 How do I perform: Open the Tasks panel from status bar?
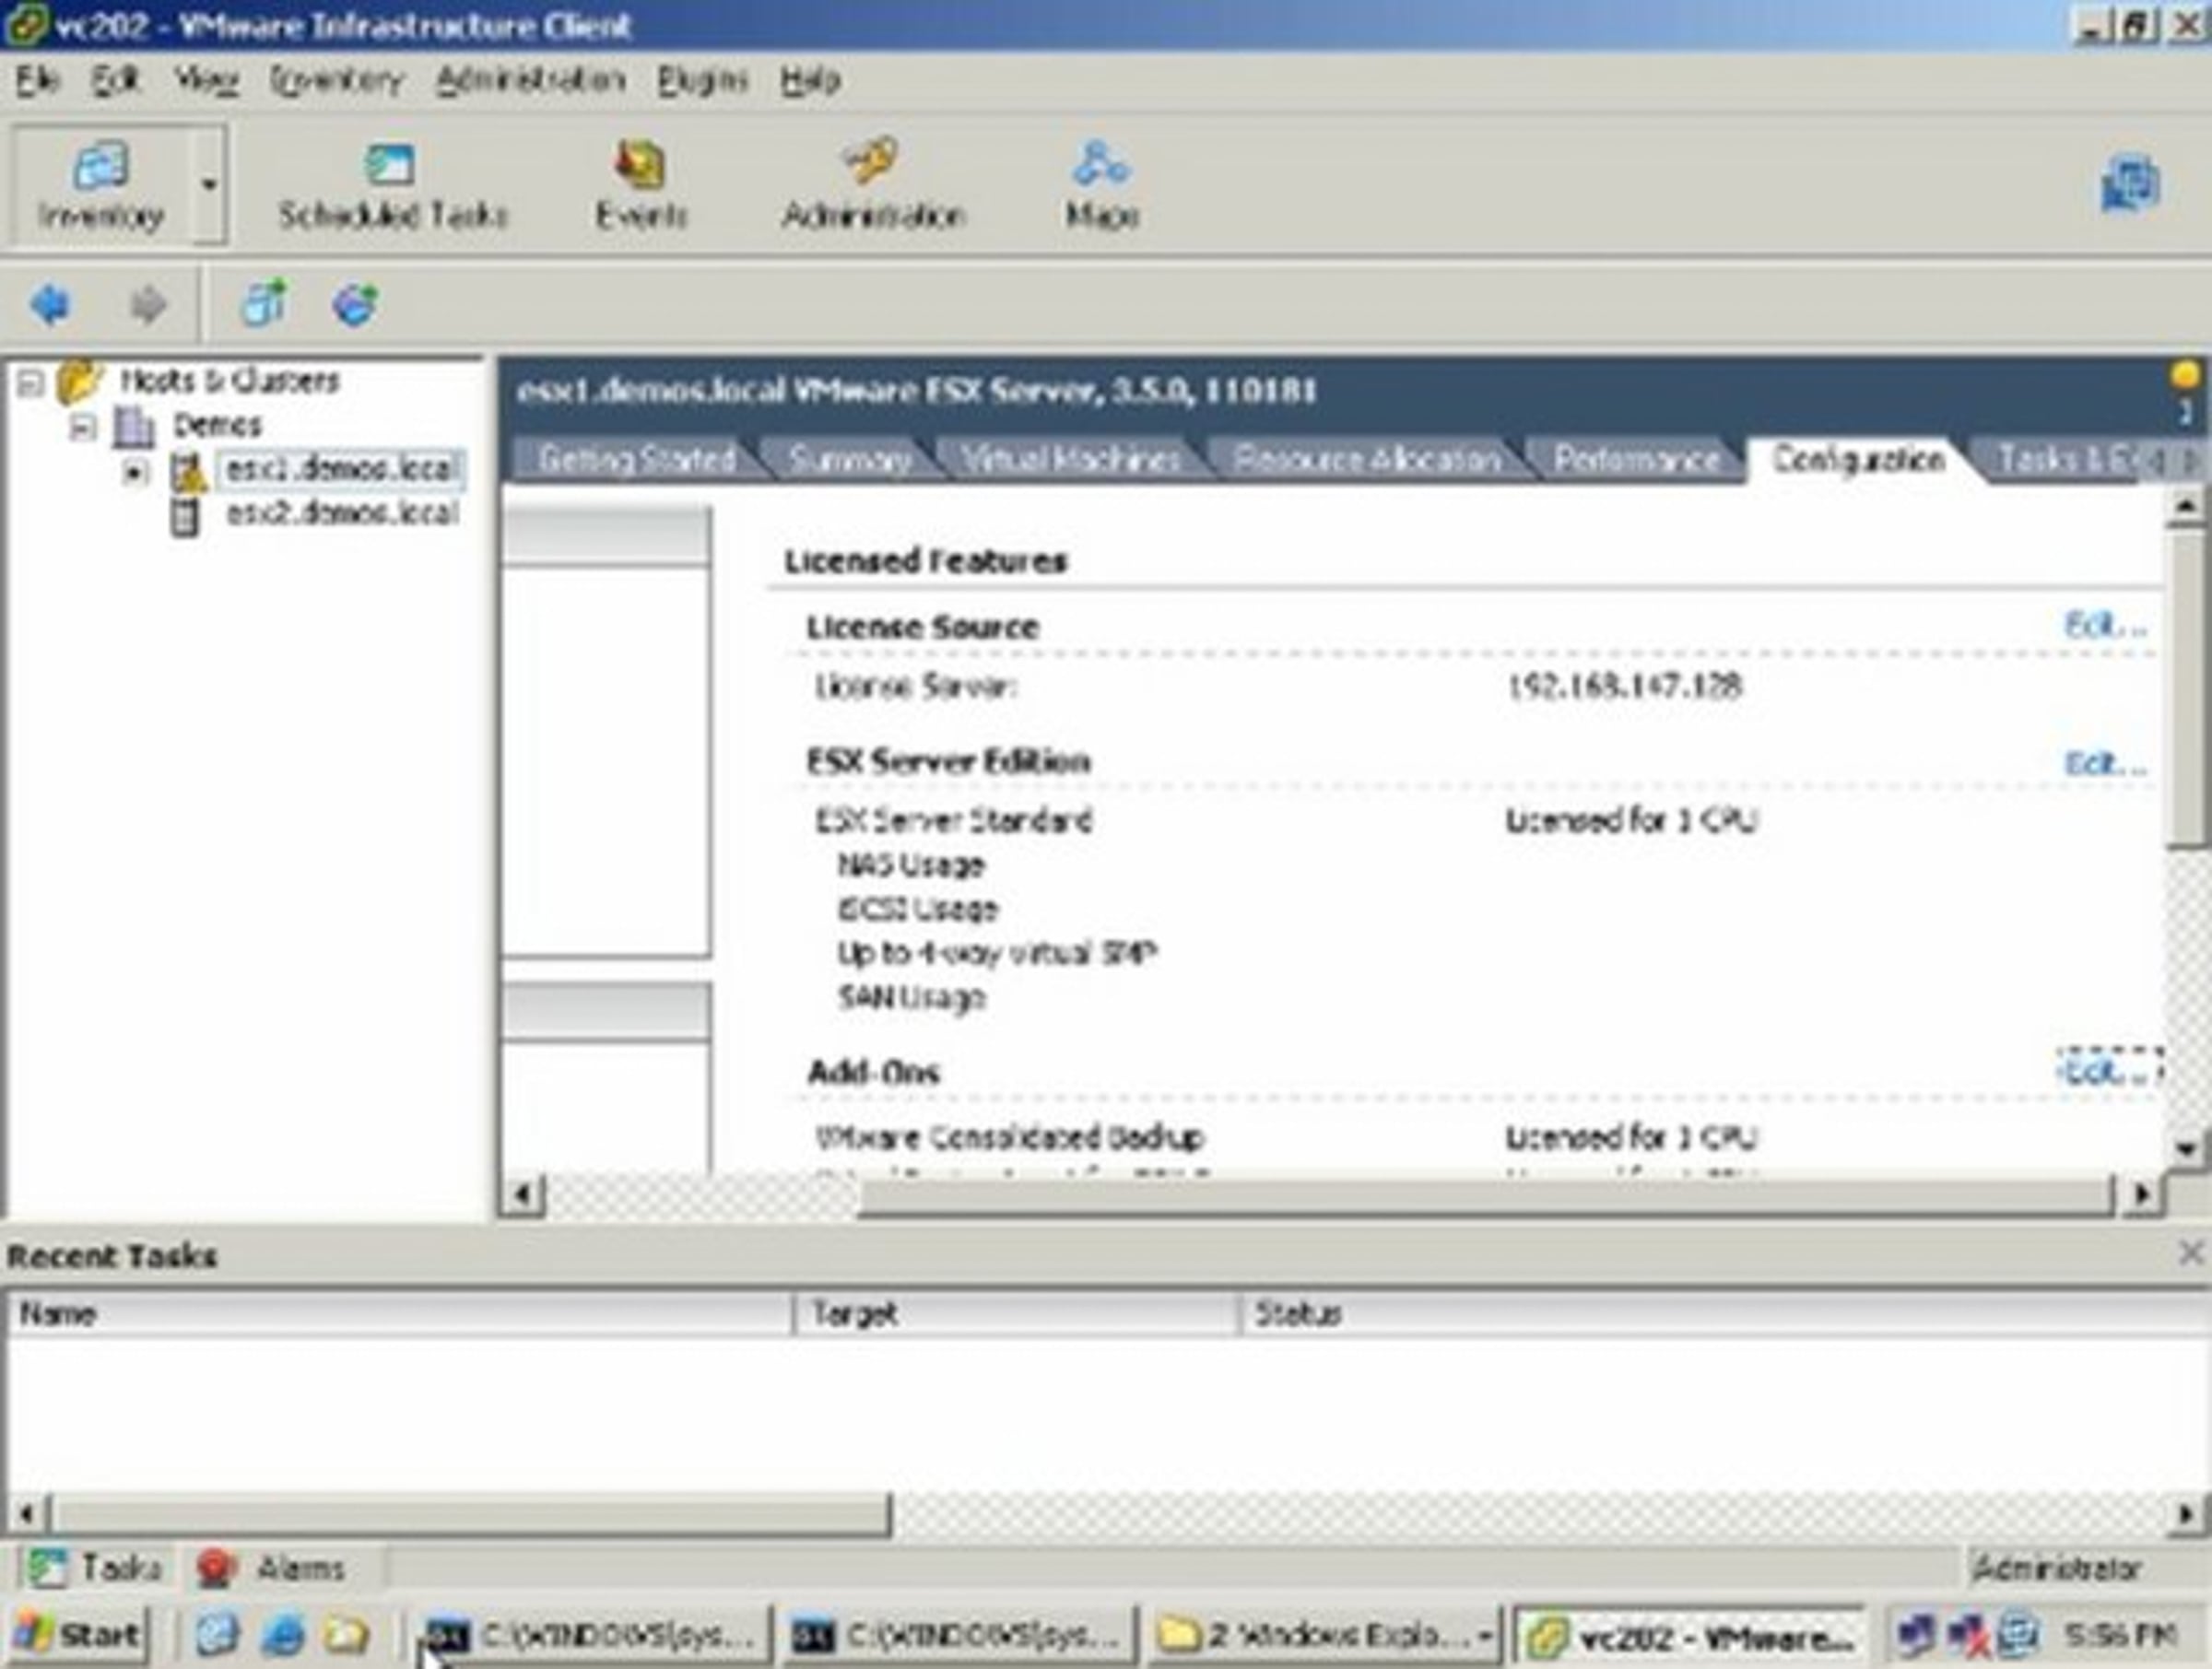tap(96, 1567)
